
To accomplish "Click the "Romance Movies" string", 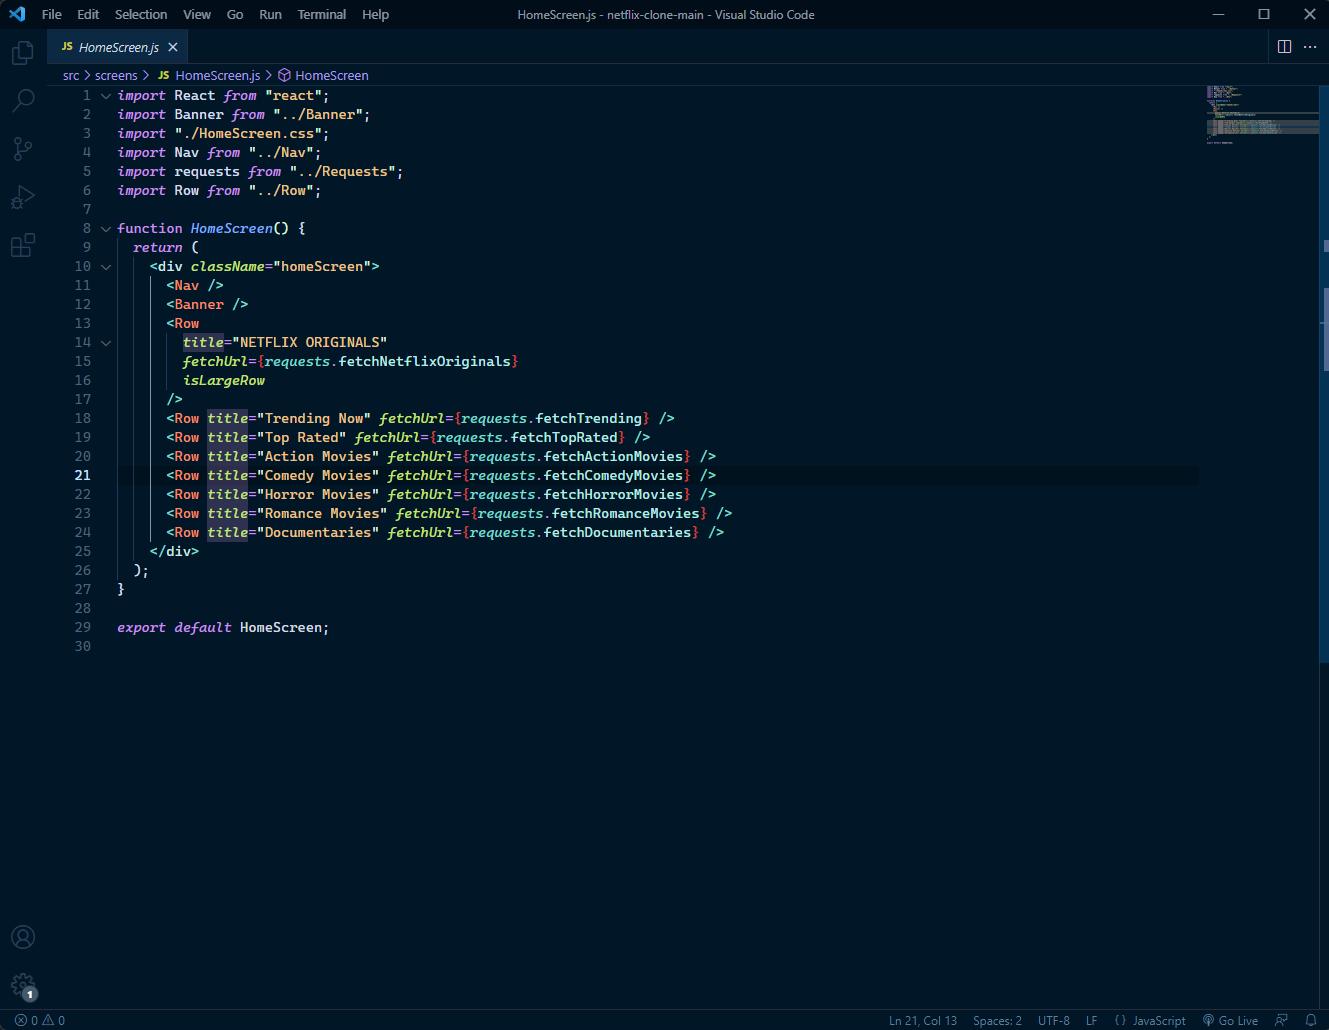I will point(322,514).
